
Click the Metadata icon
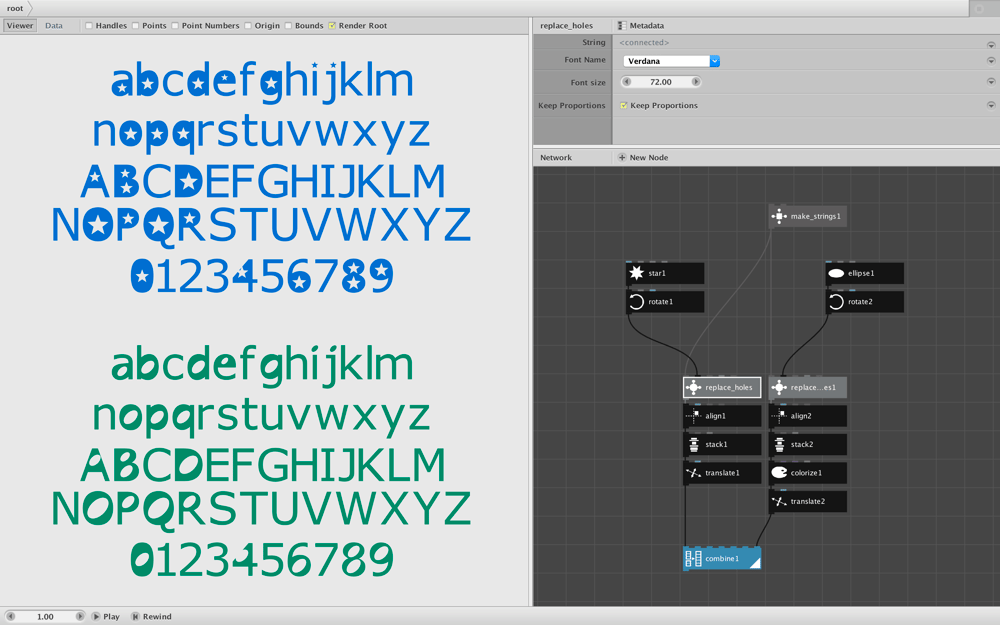pyautogui.click(x=622, y=26)
